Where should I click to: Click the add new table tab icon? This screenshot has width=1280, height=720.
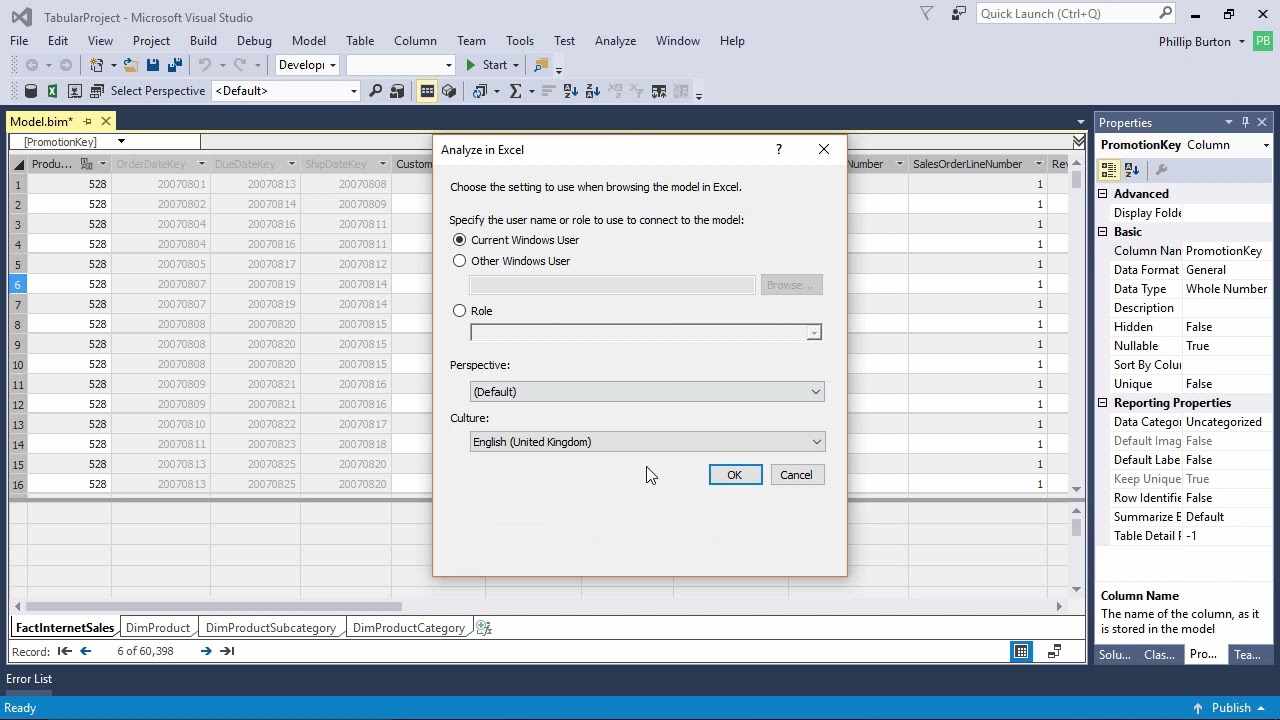(x=484, y=628)
